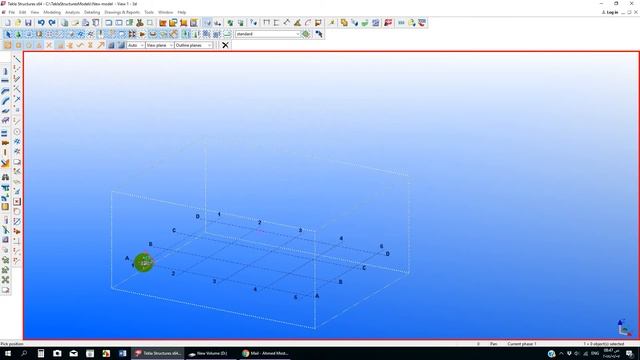Click the black X icon beside Outline planes
640x360 pixels.
[225, 45]
